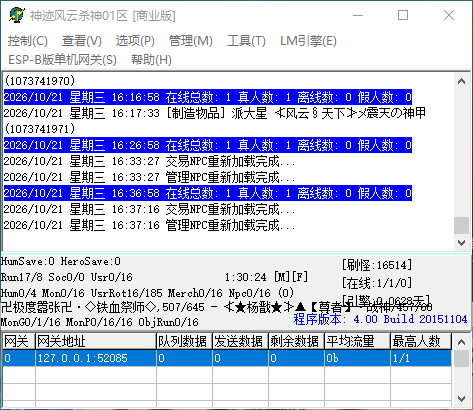
Task: Close the 神迹风云杀神01区 window
Action: point(449,15)
